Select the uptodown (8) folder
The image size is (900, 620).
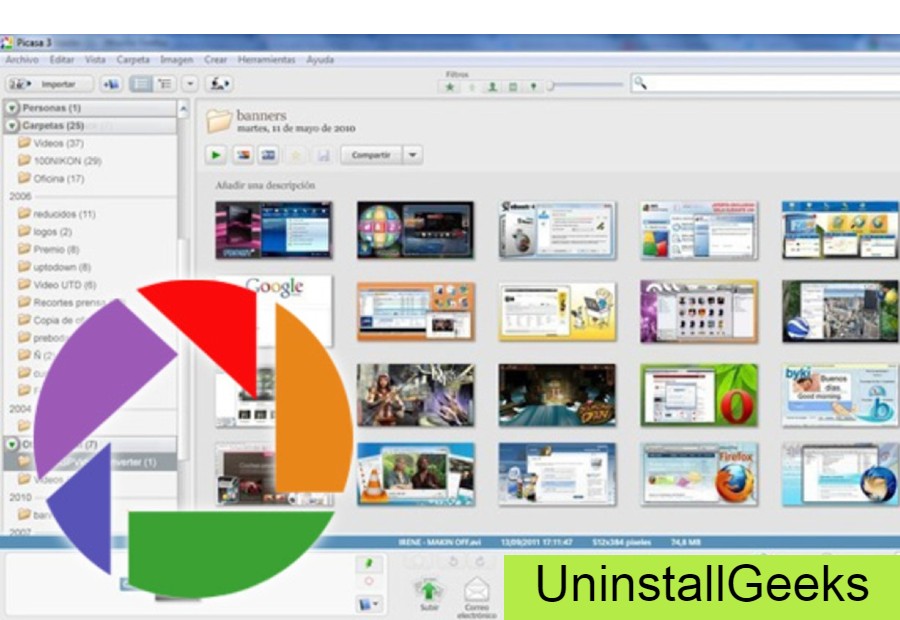[54, 268]
